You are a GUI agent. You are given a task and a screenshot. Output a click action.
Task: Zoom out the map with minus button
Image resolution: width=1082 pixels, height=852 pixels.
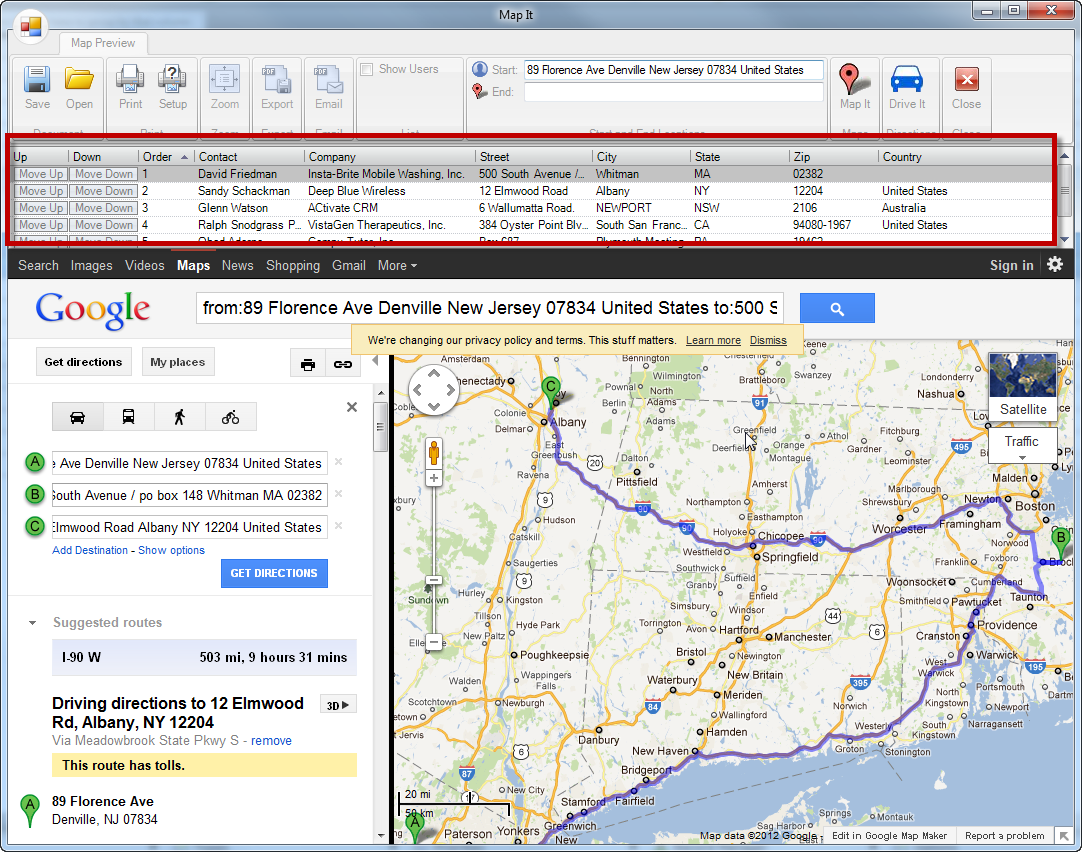point(433,642)
